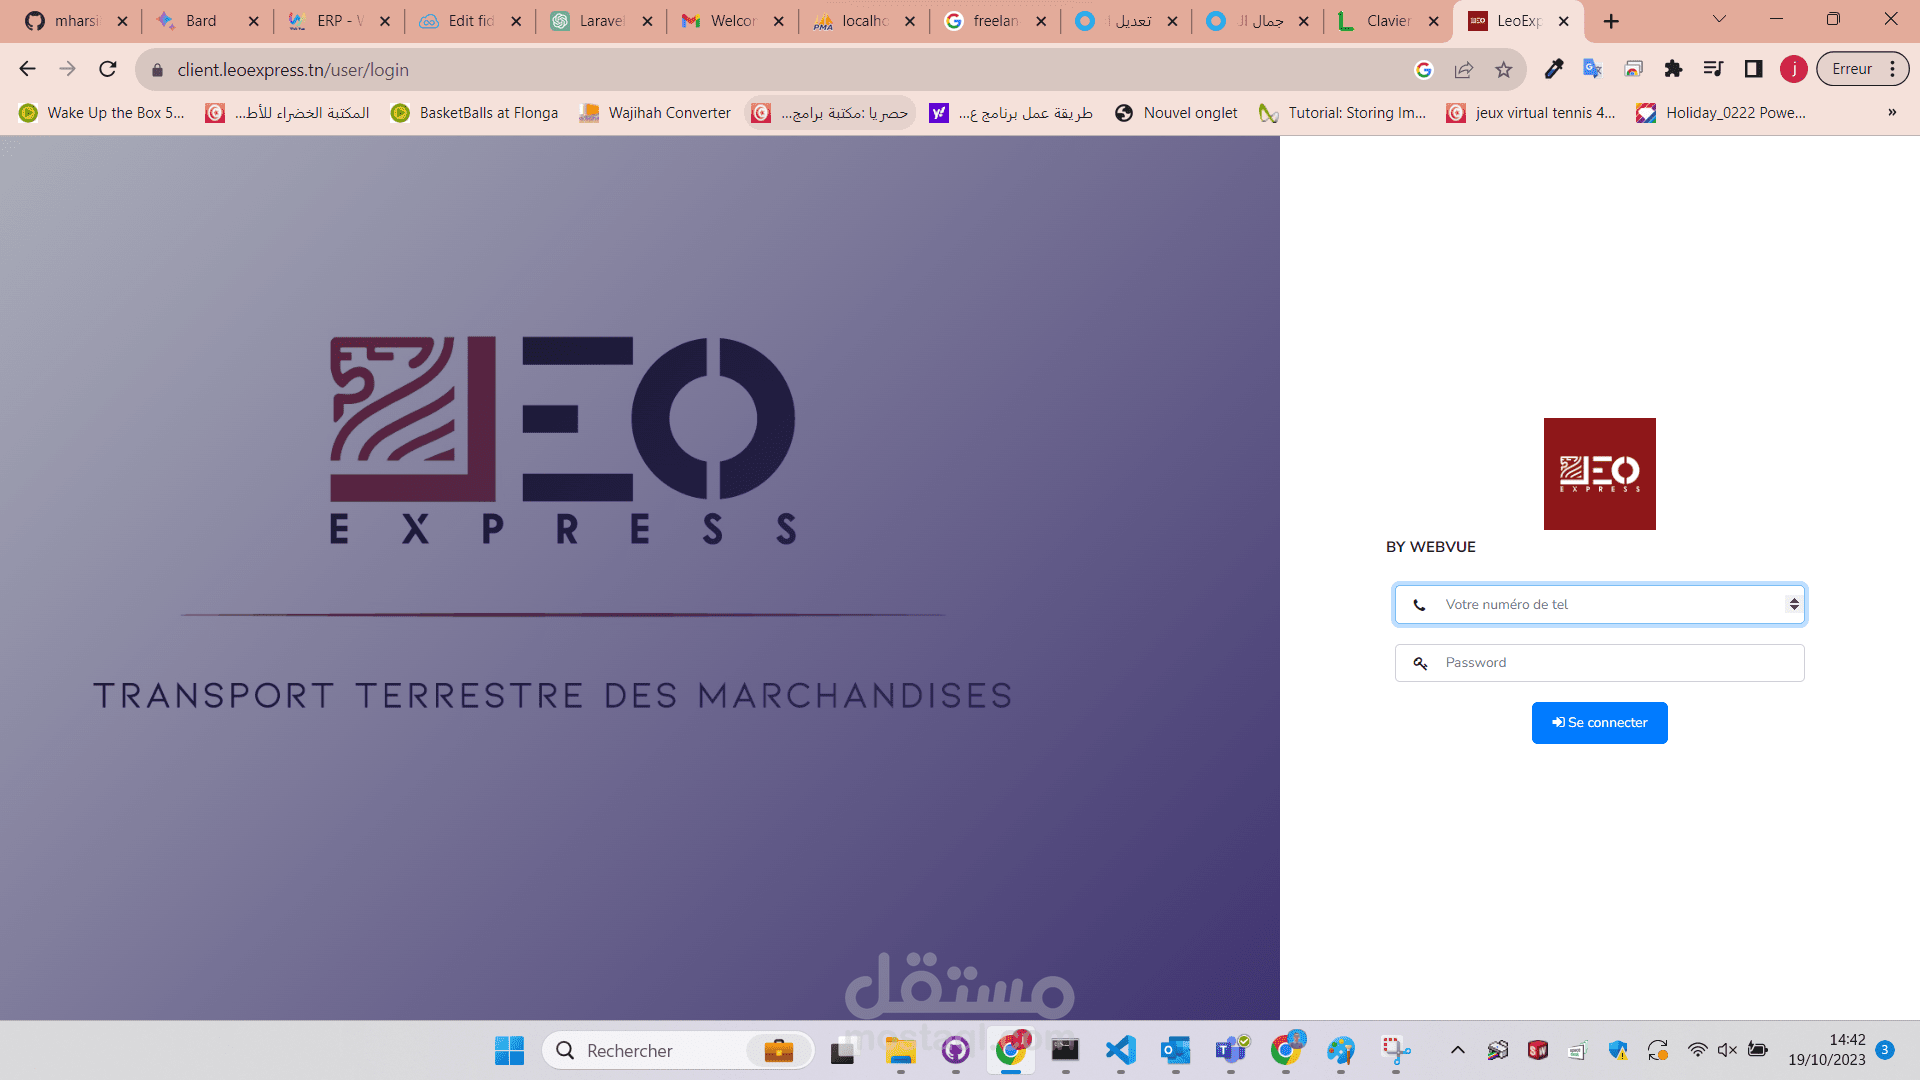Click the Google icon in address bar
1920x1080 pixels.
[x=1424, y=69]
